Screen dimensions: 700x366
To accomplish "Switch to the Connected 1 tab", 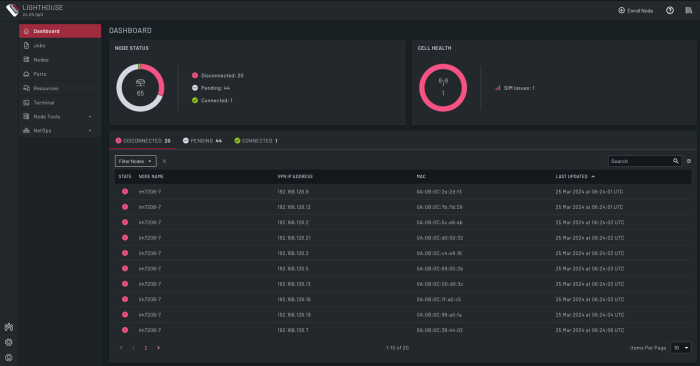I will pos(256,141).
